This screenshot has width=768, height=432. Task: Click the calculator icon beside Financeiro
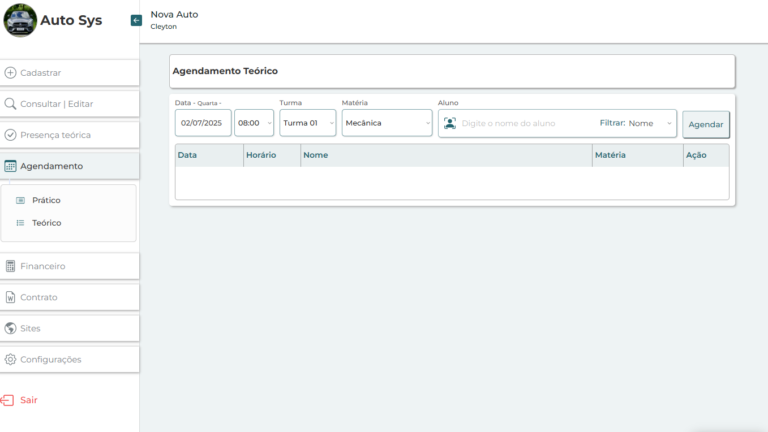pos(11,266)
